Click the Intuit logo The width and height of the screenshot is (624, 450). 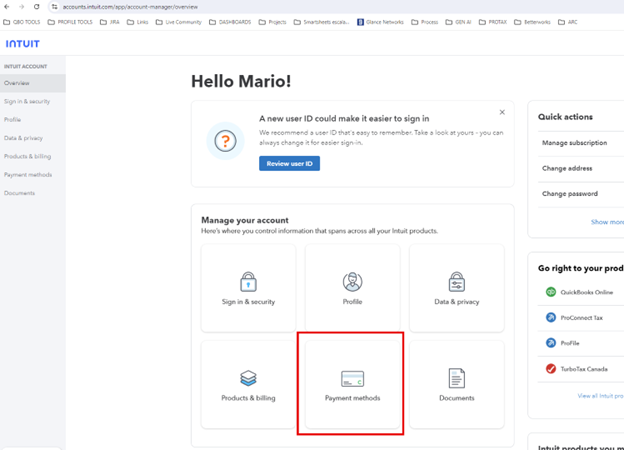23,44
